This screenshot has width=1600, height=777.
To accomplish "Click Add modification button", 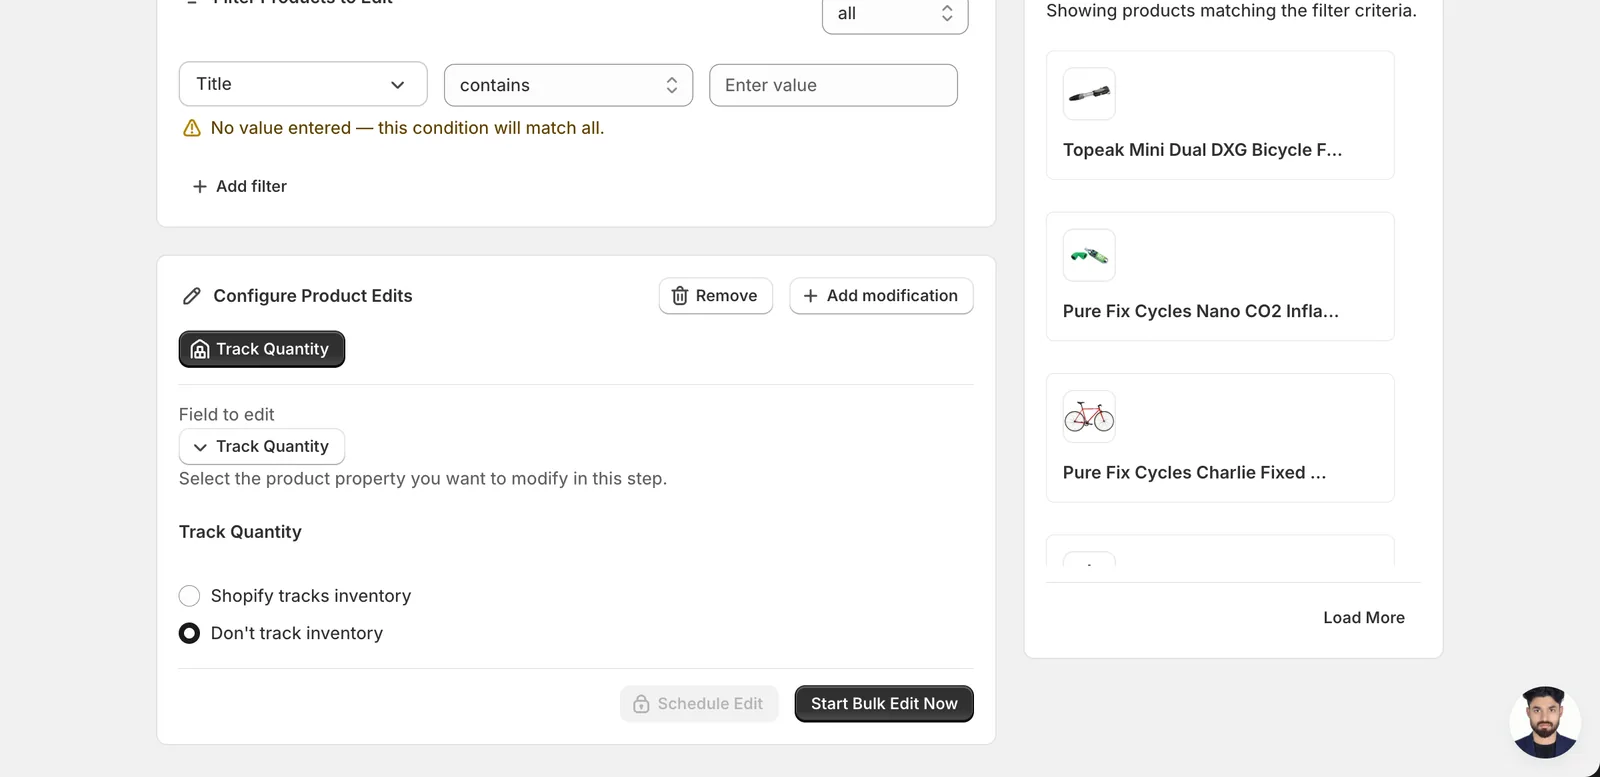I will [881, 296].
